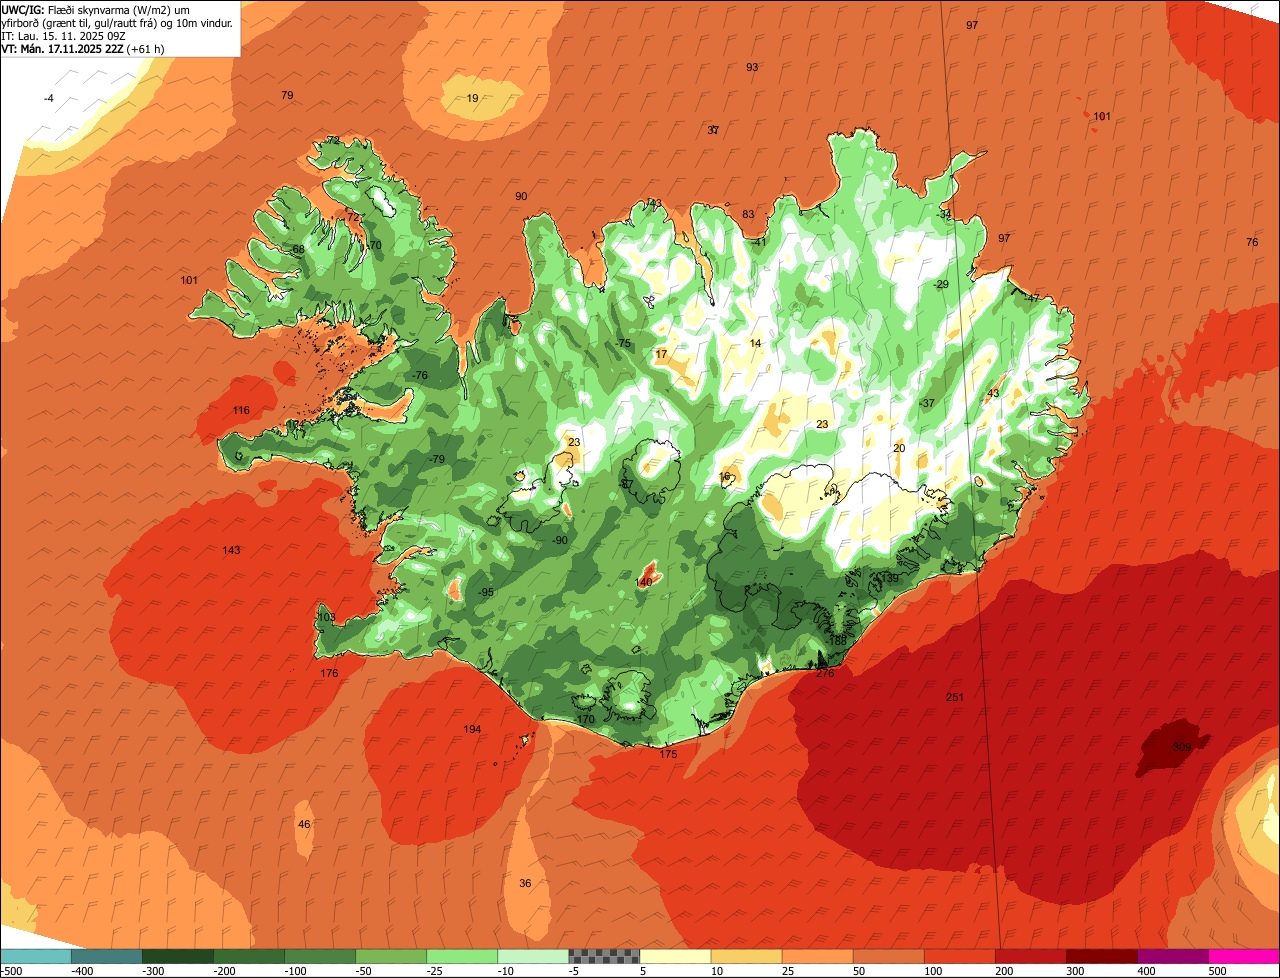This screenshot has width=1280, height=978.
Task: Click the map value '116' west of Snæfellsnes
Action: [241, 410]
